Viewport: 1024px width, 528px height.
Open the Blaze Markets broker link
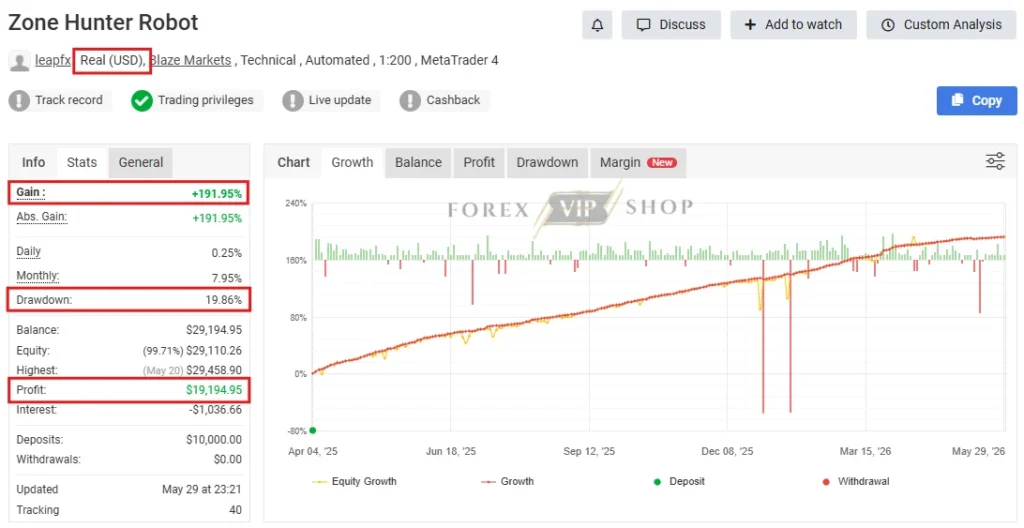point(191,60)
